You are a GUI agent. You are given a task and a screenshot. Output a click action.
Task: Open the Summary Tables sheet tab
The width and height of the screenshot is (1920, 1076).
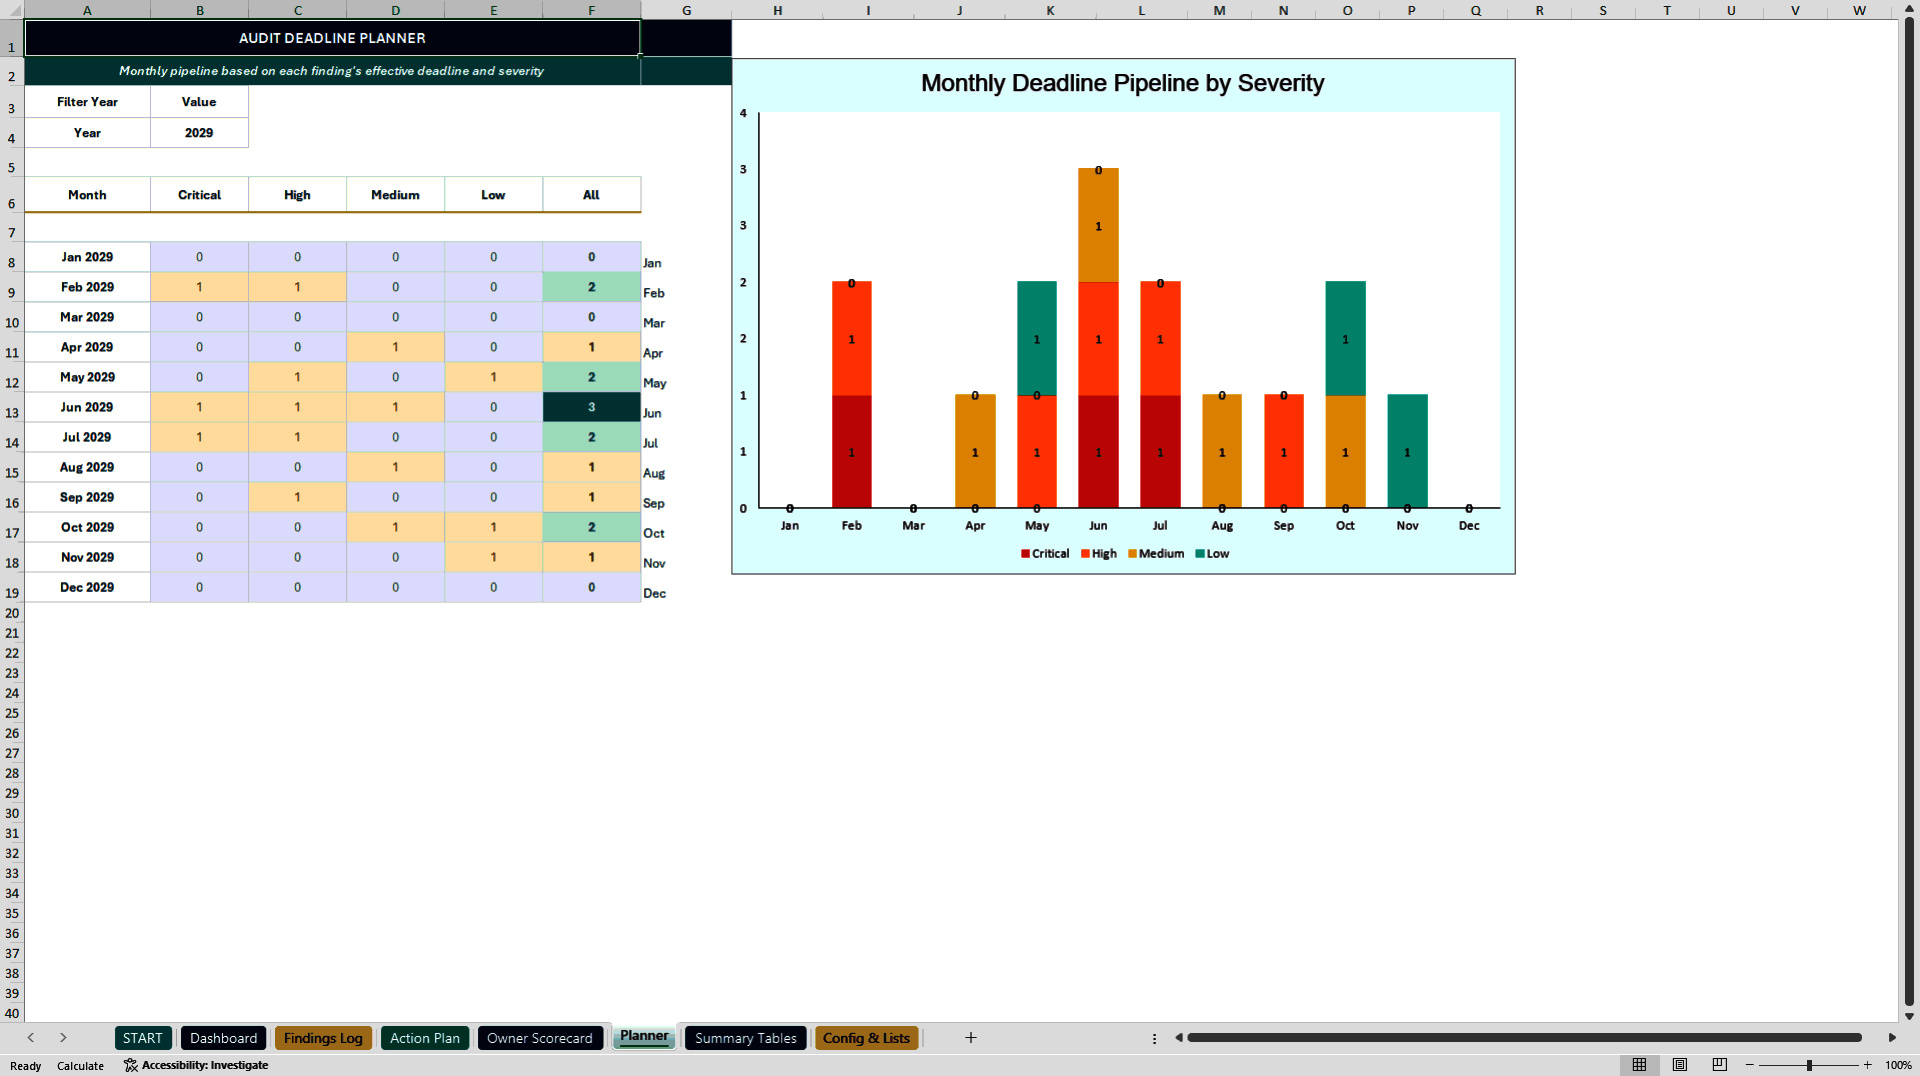pyautogui.click(x=746, y=1038)
